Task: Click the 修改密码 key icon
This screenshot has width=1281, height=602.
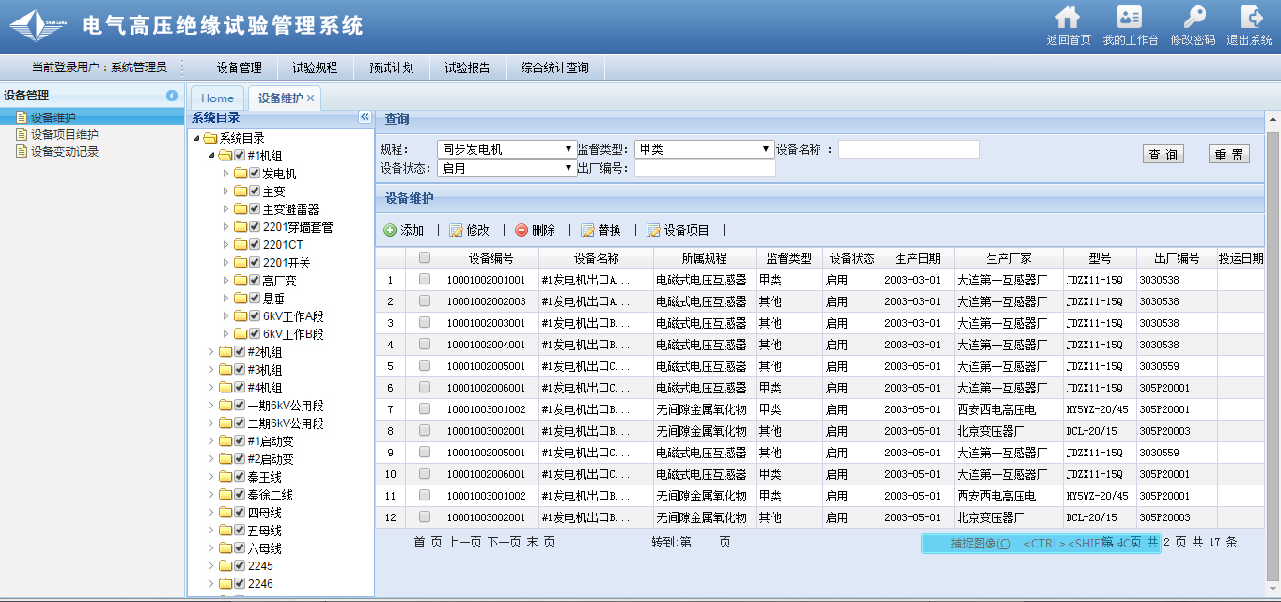Action: click(1194, 18)
